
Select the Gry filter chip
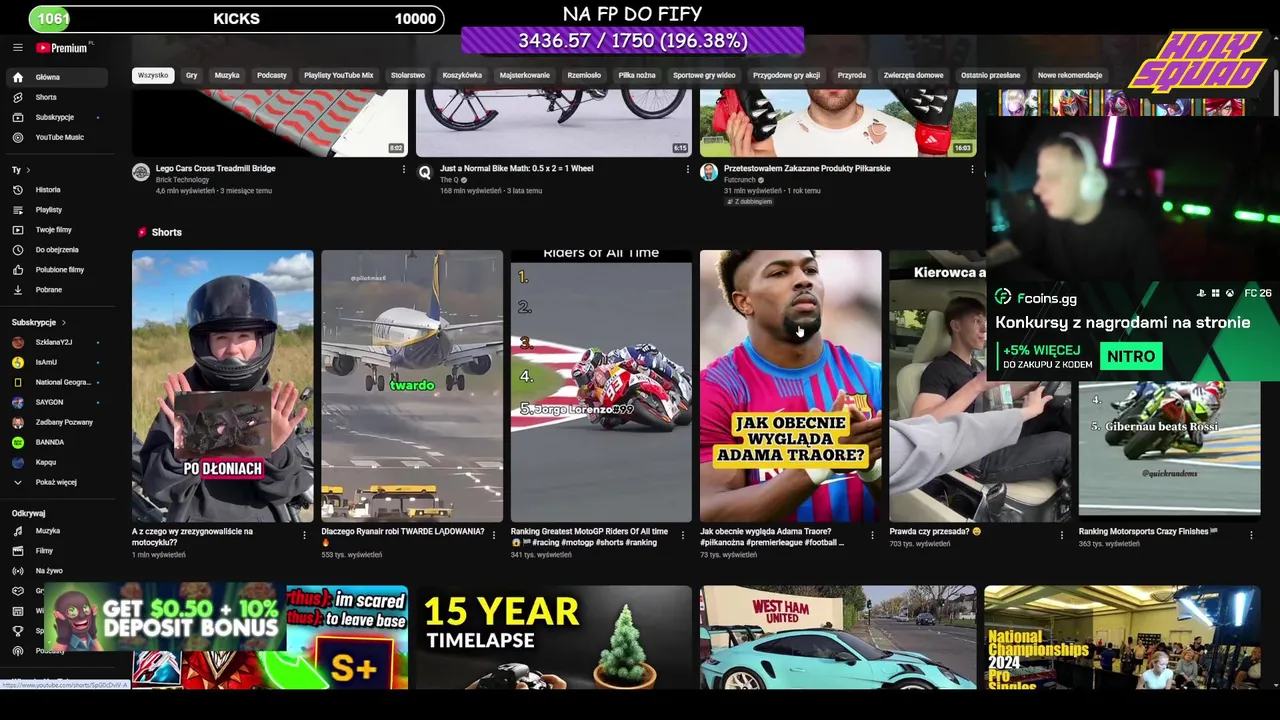point(191,75)
